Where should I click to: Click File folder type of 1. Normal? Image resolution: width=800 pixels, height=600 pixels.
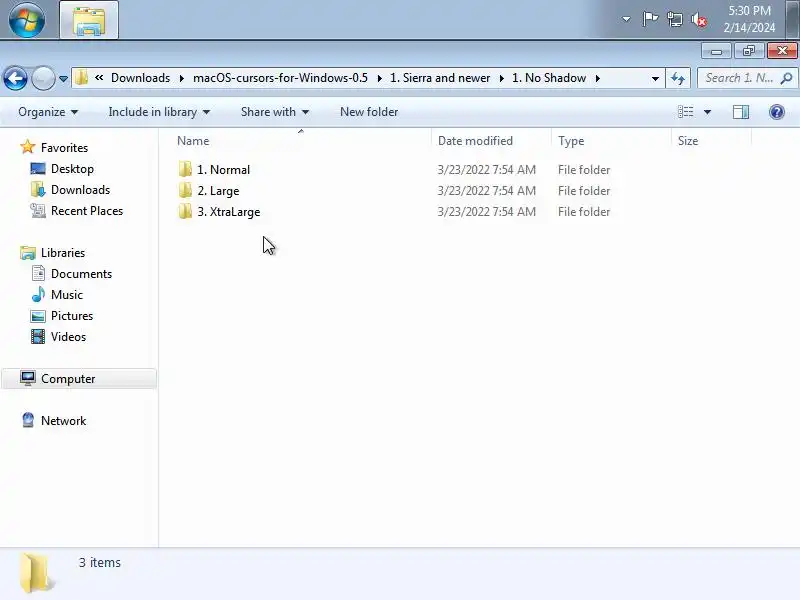click(x=584, y=170)
